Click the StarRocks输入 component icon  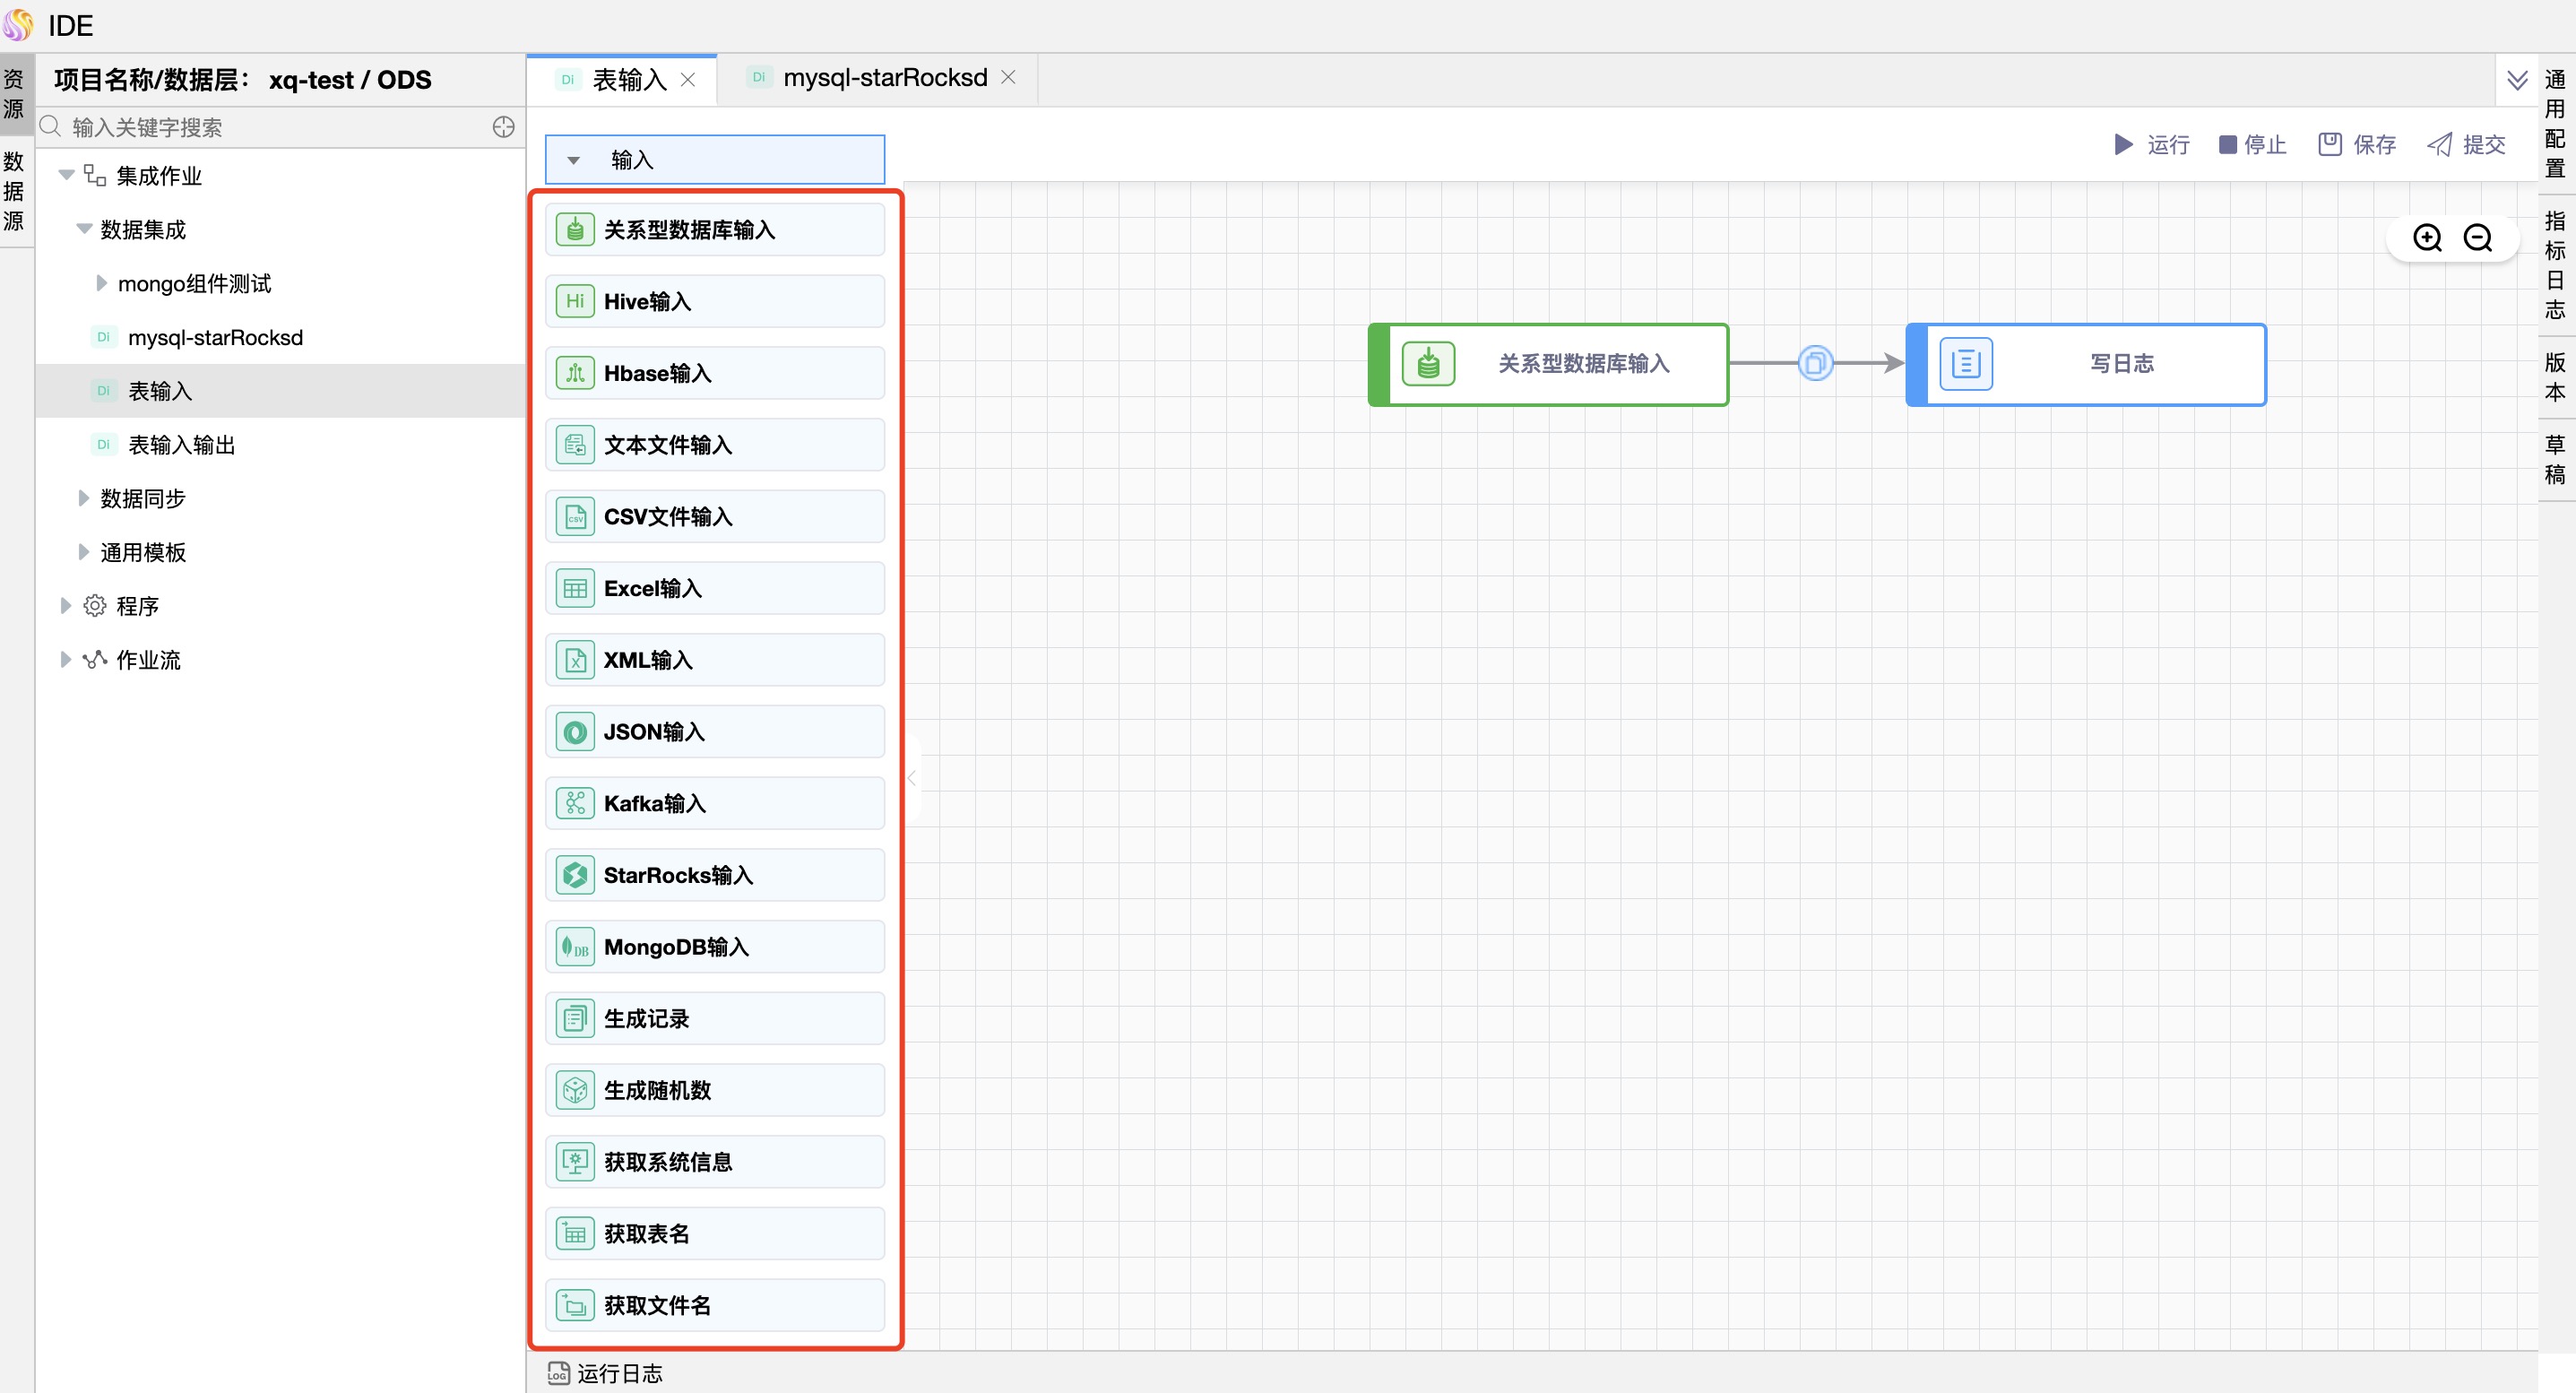coord(575,875)
